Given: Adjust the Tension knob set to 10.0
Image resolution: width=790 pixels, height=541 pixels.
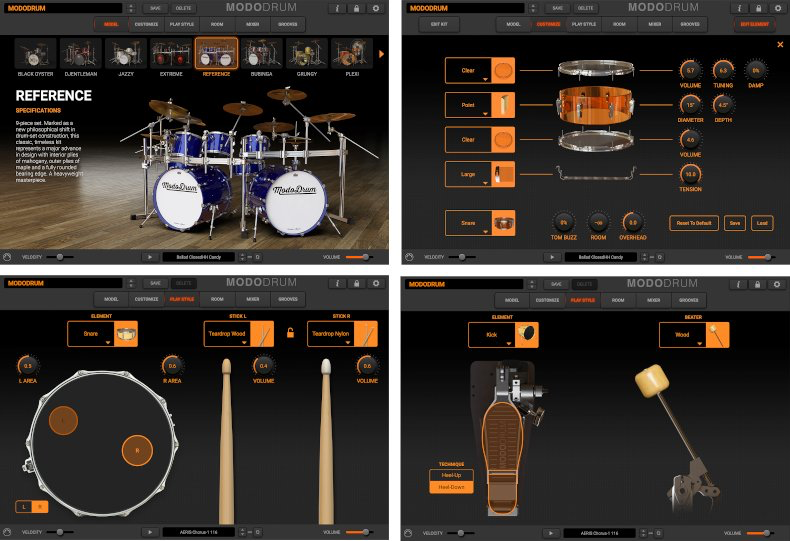Looking at the screenshot, I should point(690,174).
